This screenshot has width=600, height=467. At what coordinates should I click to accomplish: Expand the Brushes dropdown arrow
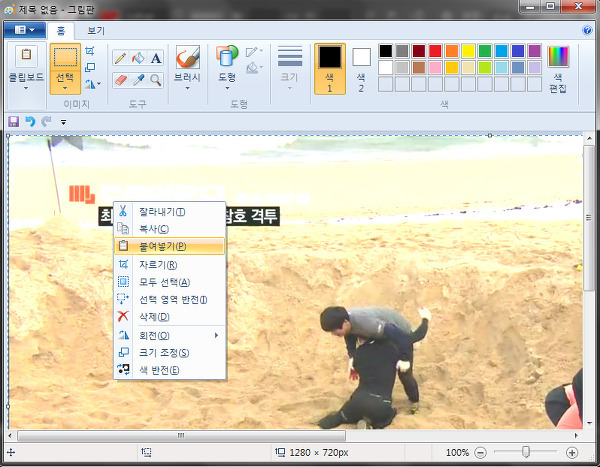(x=188, y=88)
